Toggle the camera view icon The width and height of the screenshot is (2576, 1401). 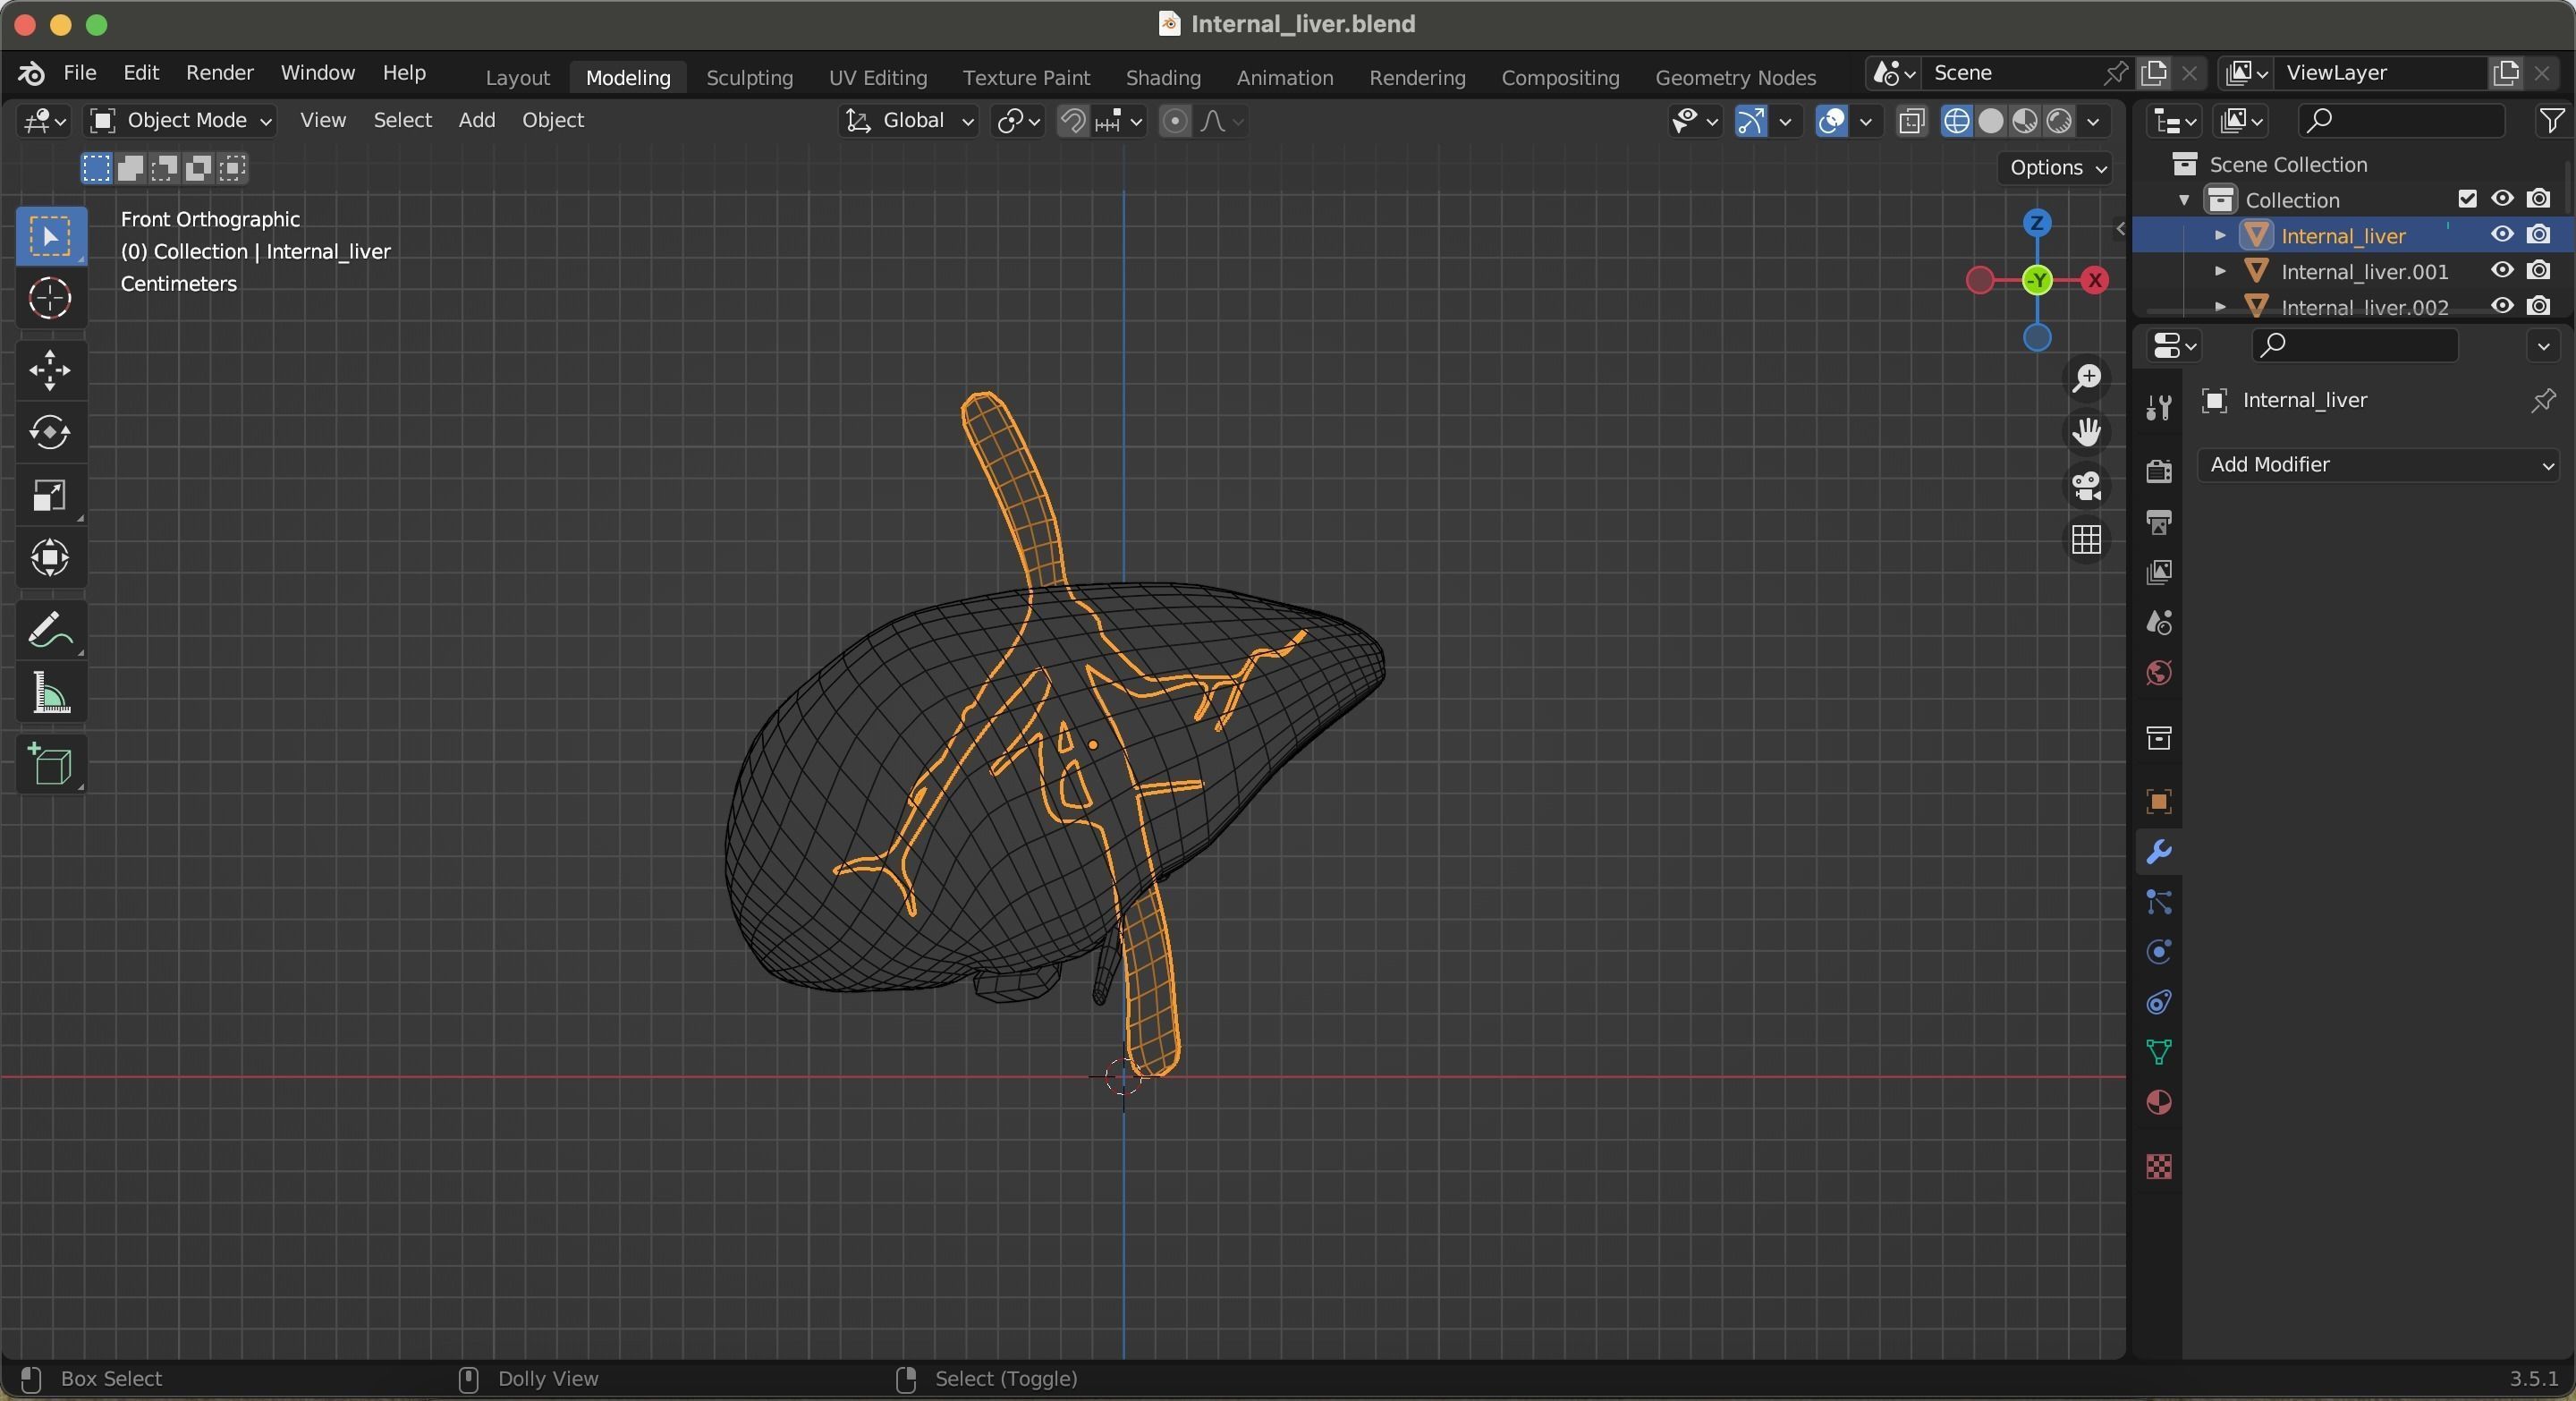(x=2086, y=486)
